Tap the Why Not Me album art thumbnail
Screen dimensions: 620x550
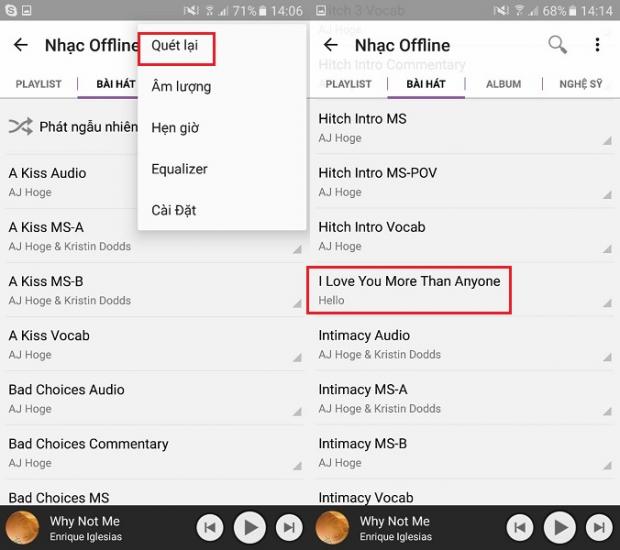(x=22, y=528)
